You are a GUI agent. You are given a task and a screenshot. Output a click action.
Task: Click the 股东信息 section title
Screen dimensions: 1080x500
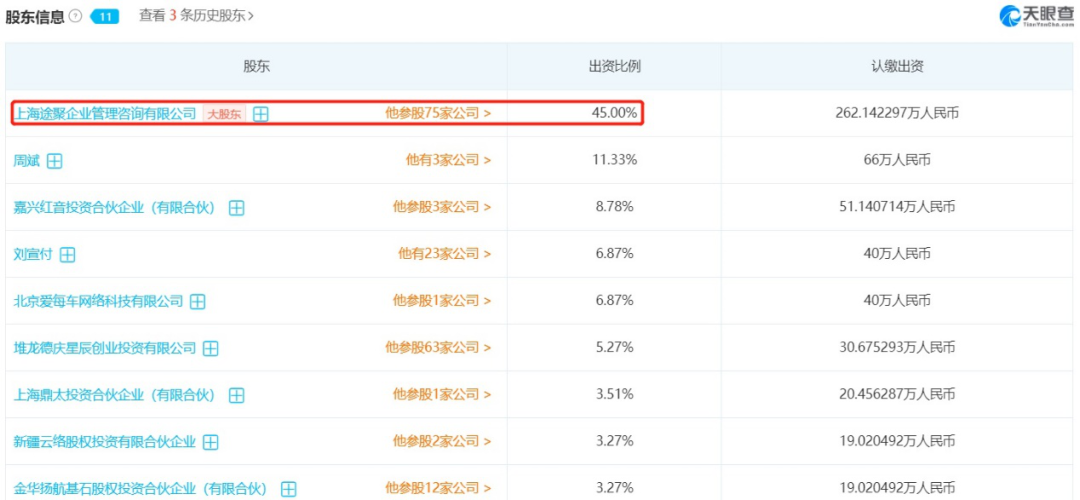pos(35,17)
